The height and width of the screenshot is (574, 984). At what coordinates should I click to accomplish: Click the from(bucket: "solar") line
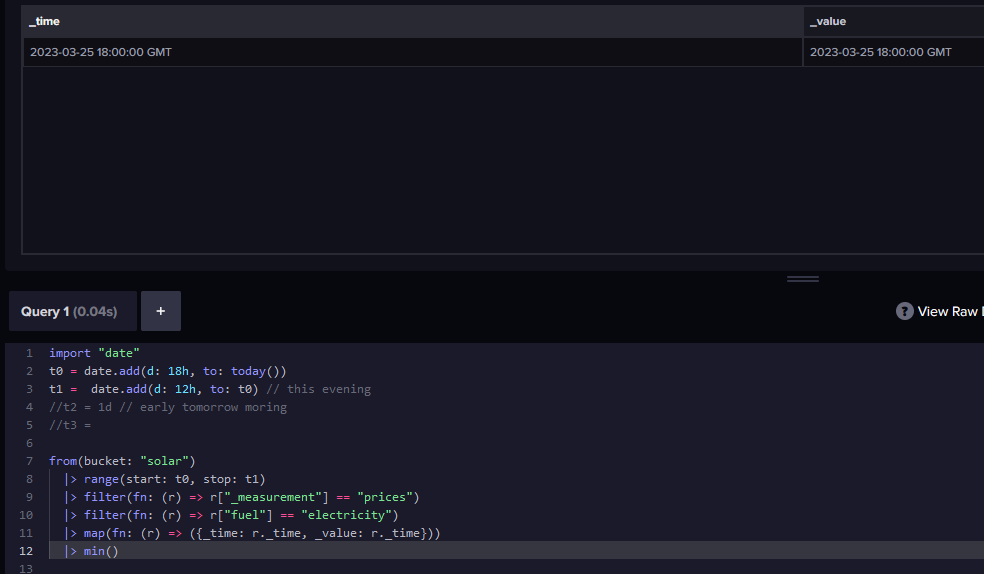pos(122,461)
